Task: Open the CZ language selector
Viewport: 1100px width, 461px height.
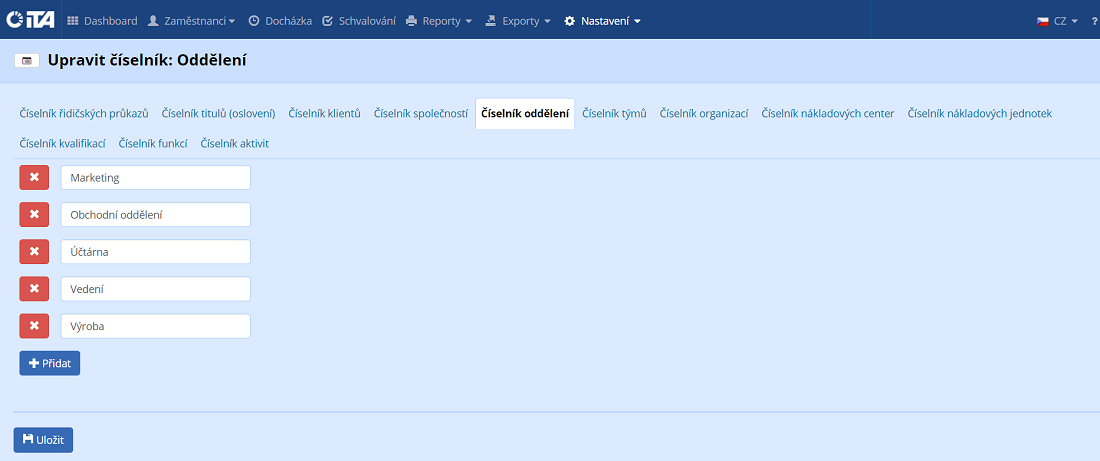Action: 1057,21
